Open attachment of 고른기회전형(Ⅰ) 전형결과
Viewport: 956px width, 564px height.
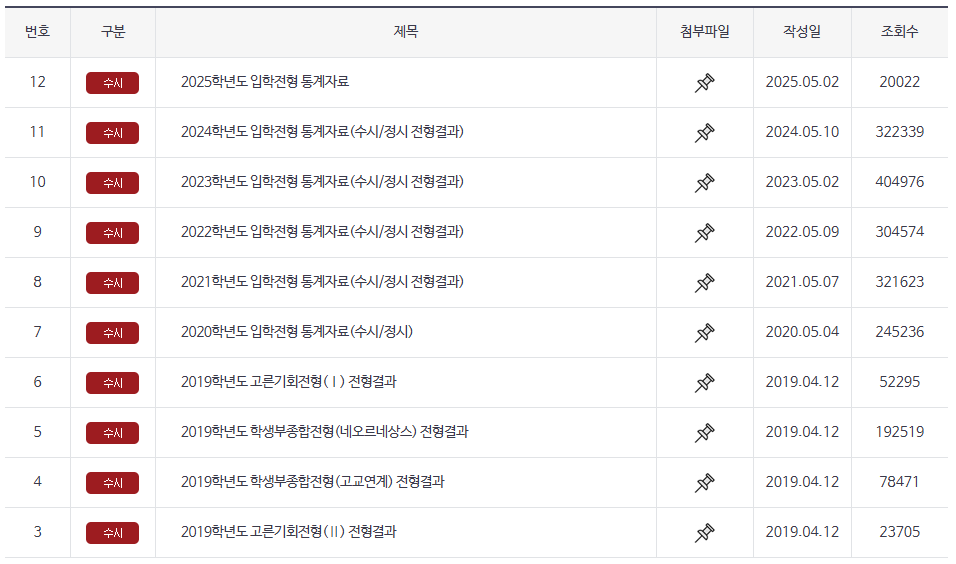(704, 382)
